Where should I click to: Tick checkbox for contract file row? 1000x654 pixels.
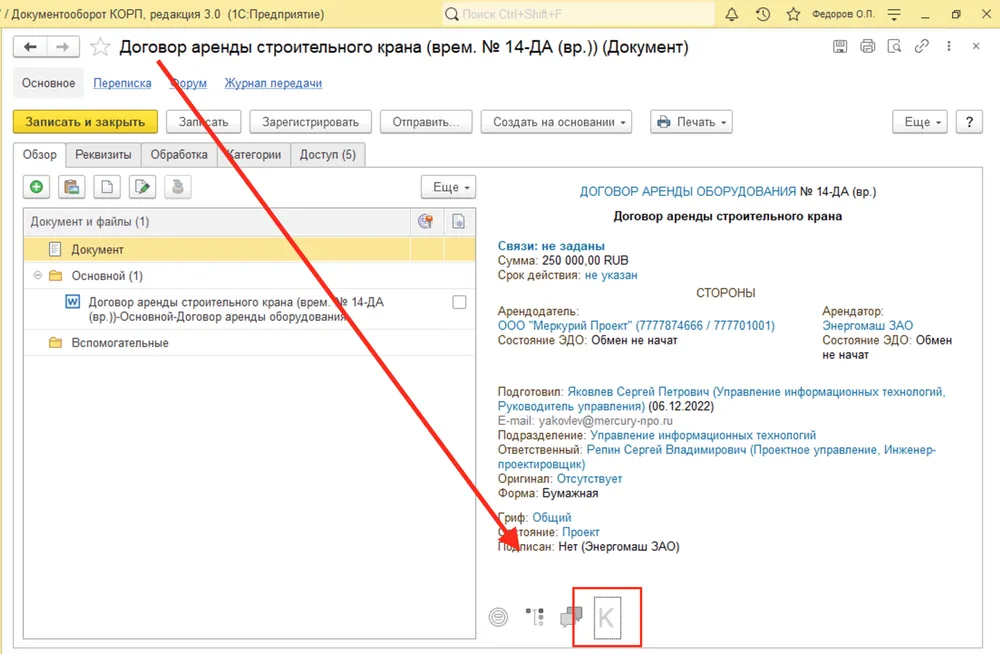click(x=459, y=302)
